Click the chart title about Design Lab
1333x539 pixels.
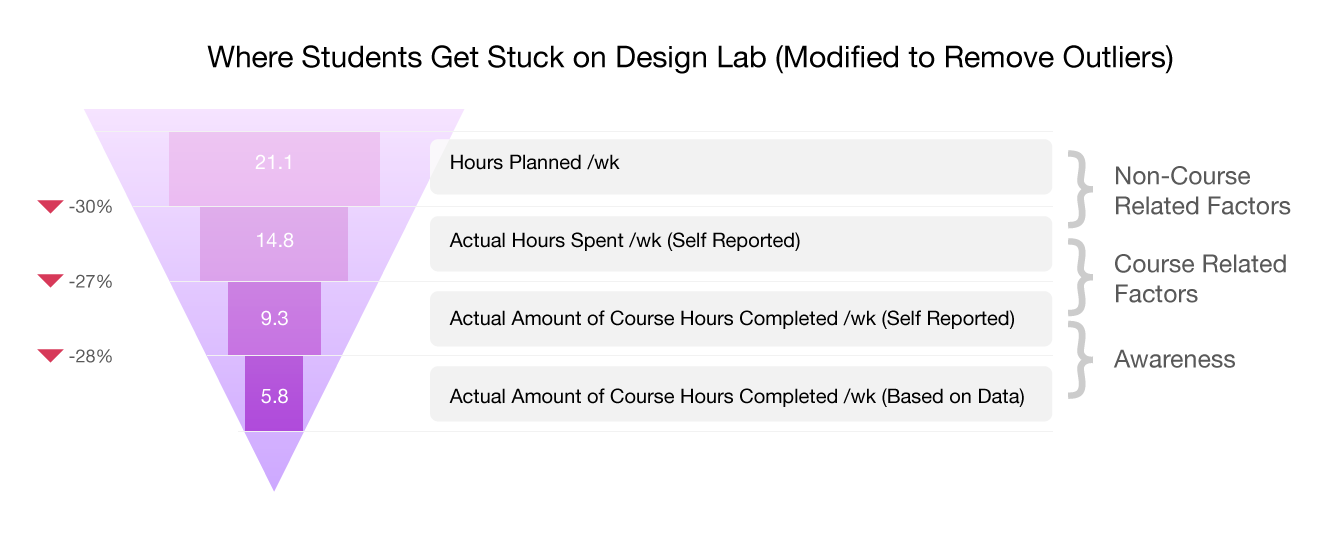(689, 57)
